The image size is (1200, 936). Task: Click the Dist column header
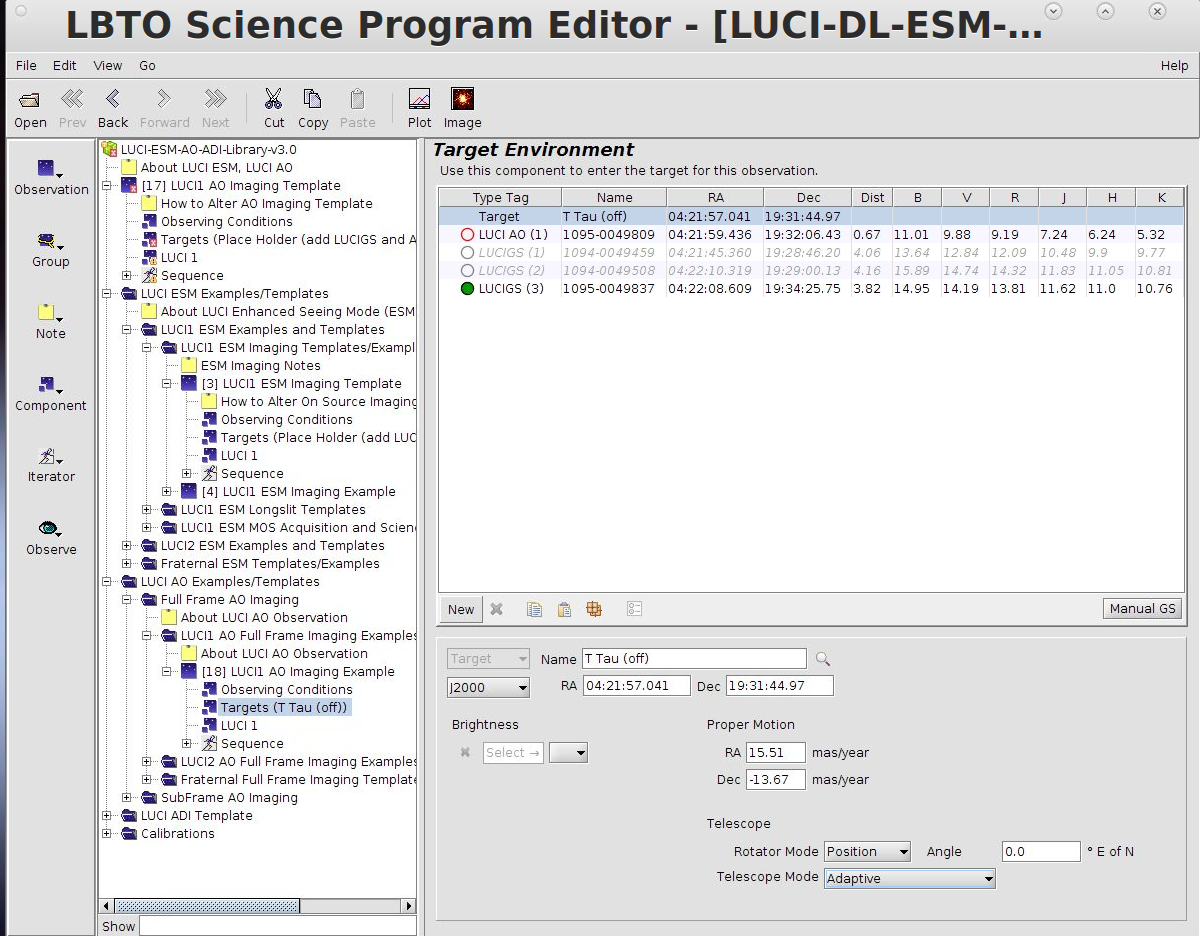871,198
